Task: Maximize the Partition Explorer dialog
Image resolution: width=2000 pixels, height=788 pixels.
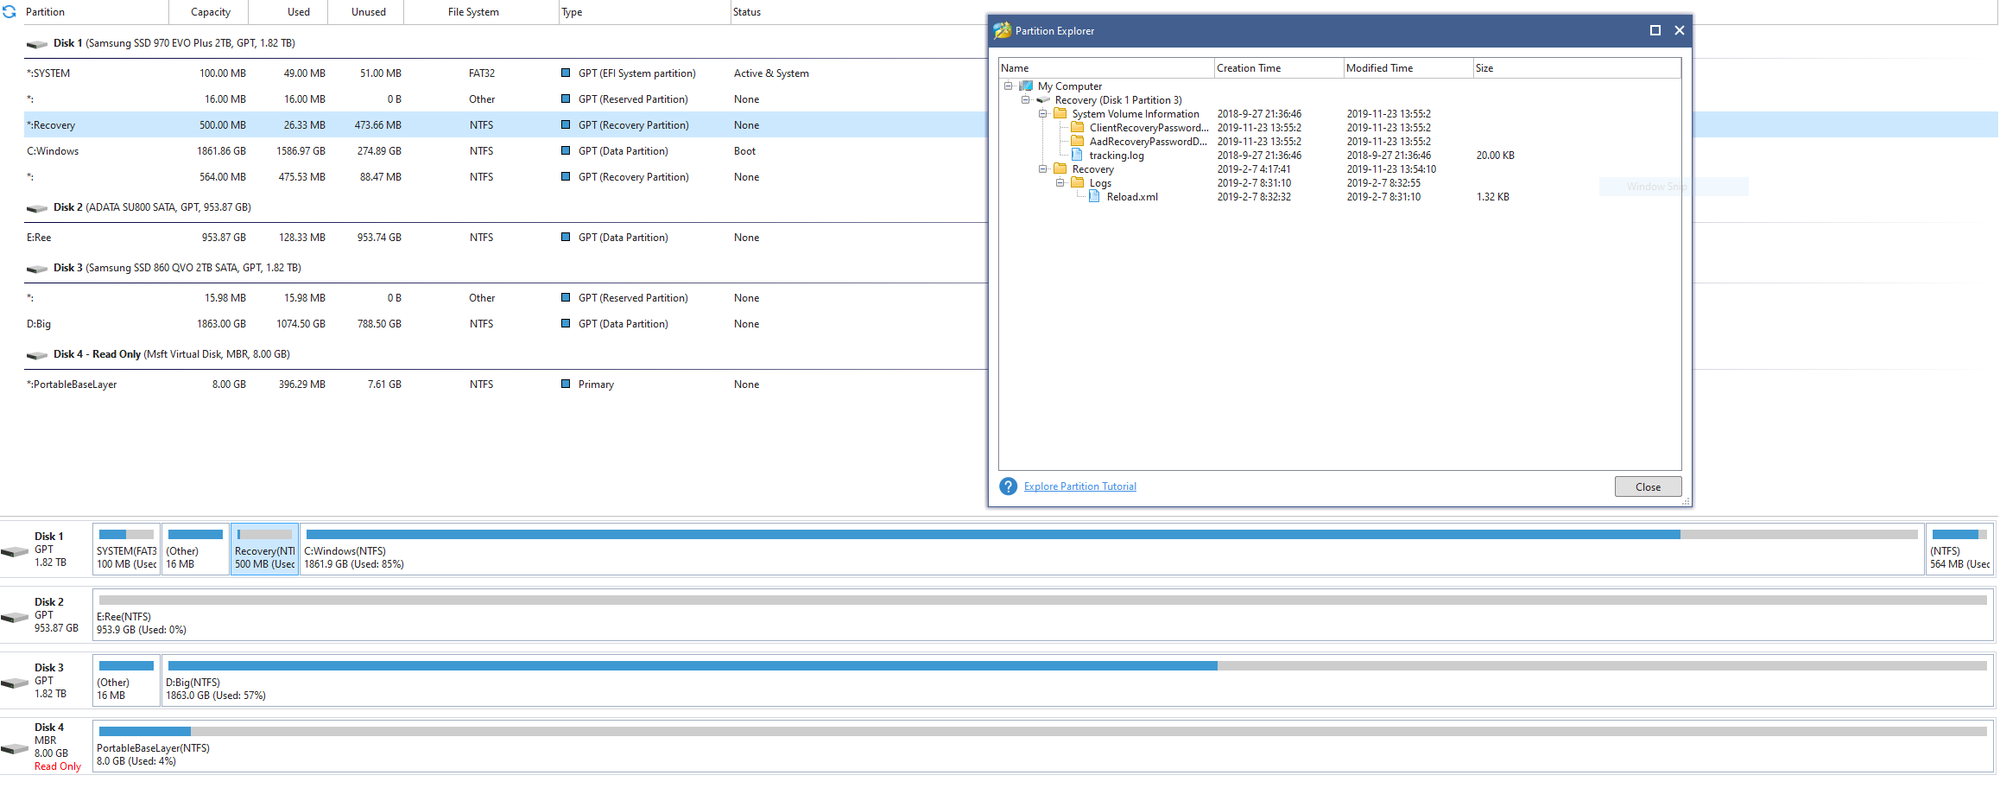Action: (x=1655, y=31)
